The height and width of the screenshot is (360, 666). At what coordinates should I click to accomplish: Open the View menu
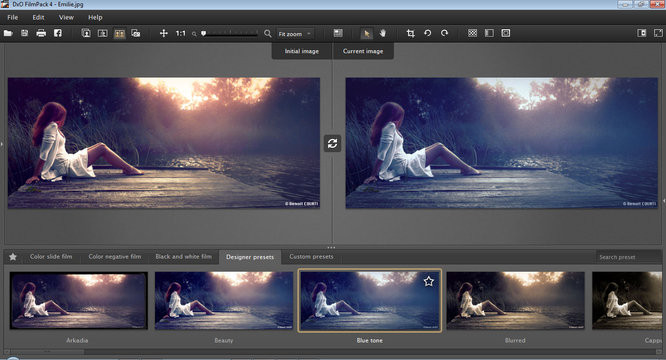point(66,17)
